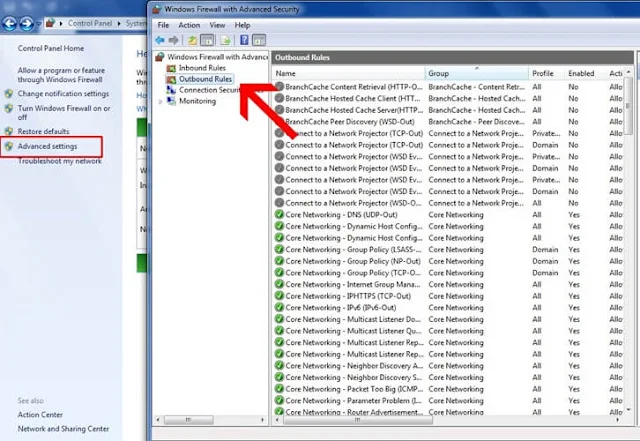Sort list by Name column header
640x441 pixels.
(349, 74)
